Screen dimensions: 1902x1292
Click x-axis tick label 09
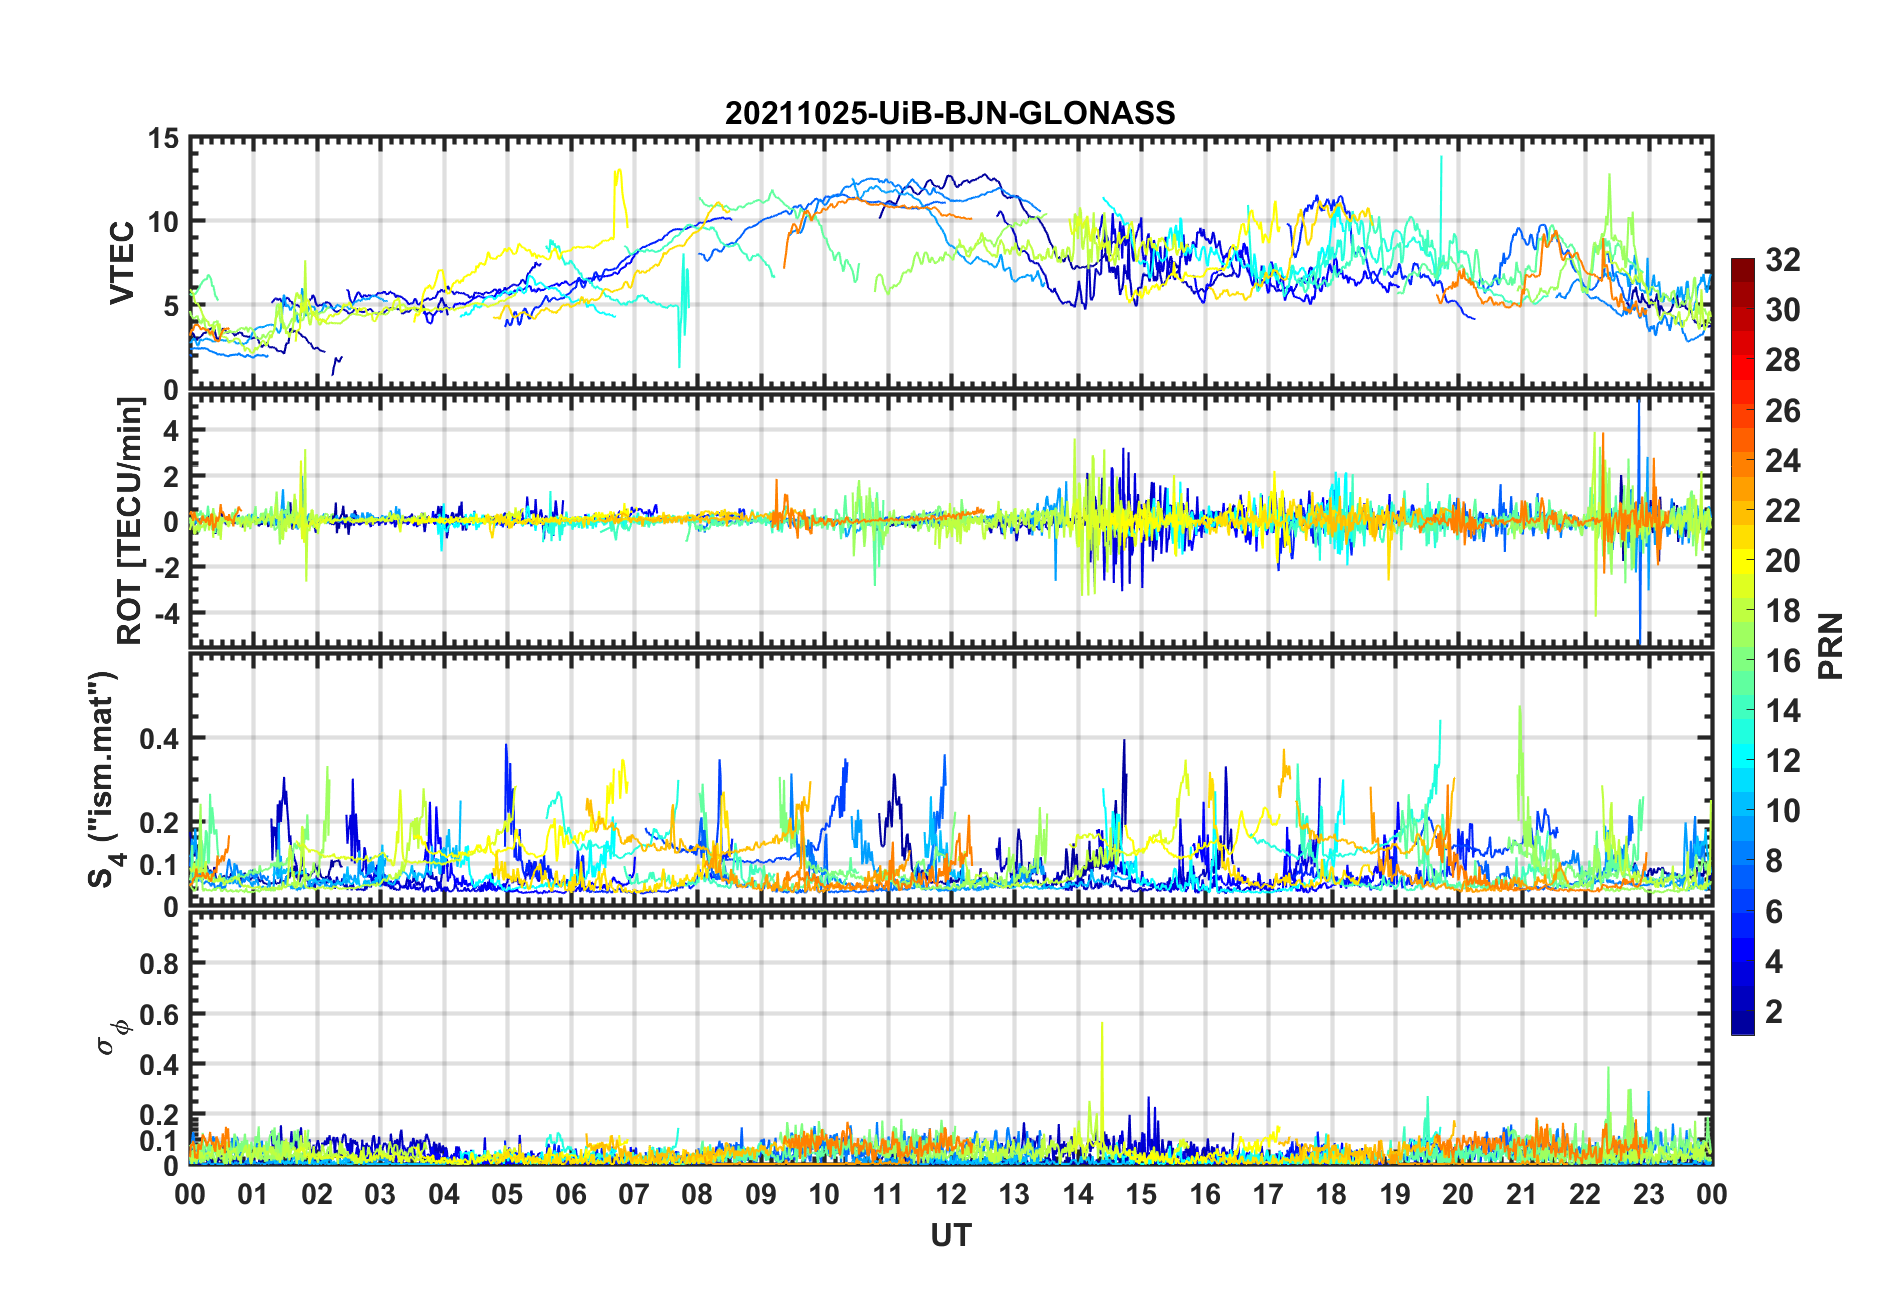(x=760, y=1195)
